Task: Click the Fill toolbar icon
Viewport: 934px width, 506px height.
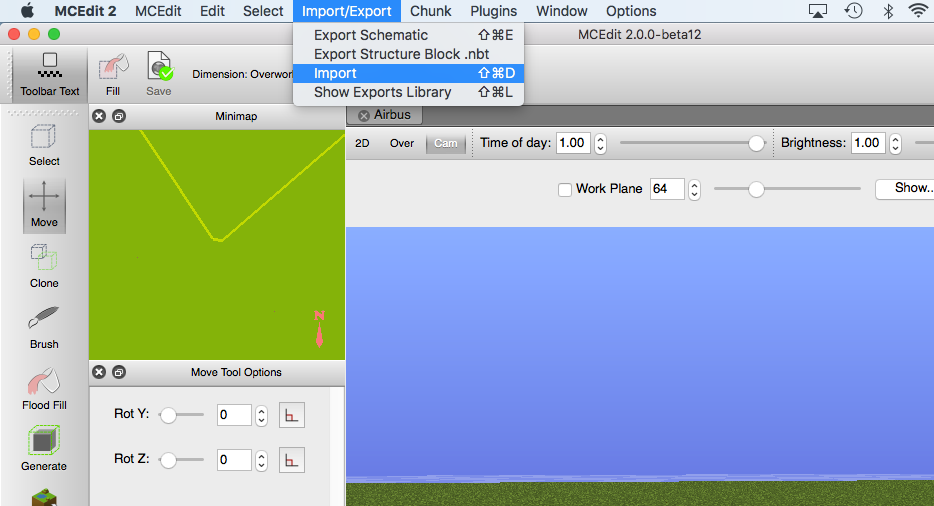Action: click(113, 74)
